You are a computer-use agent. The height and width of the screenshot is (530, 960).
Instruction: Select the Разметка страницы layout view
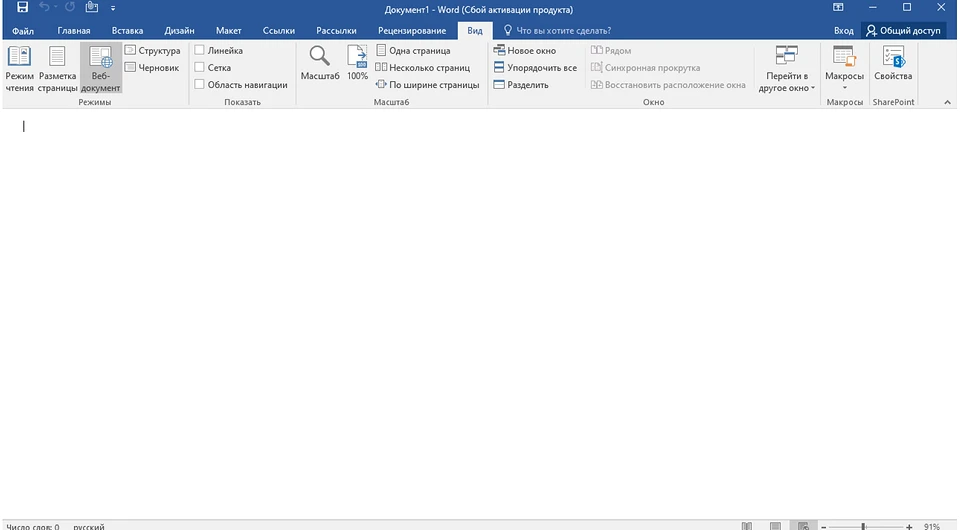[x=58, y=68]
